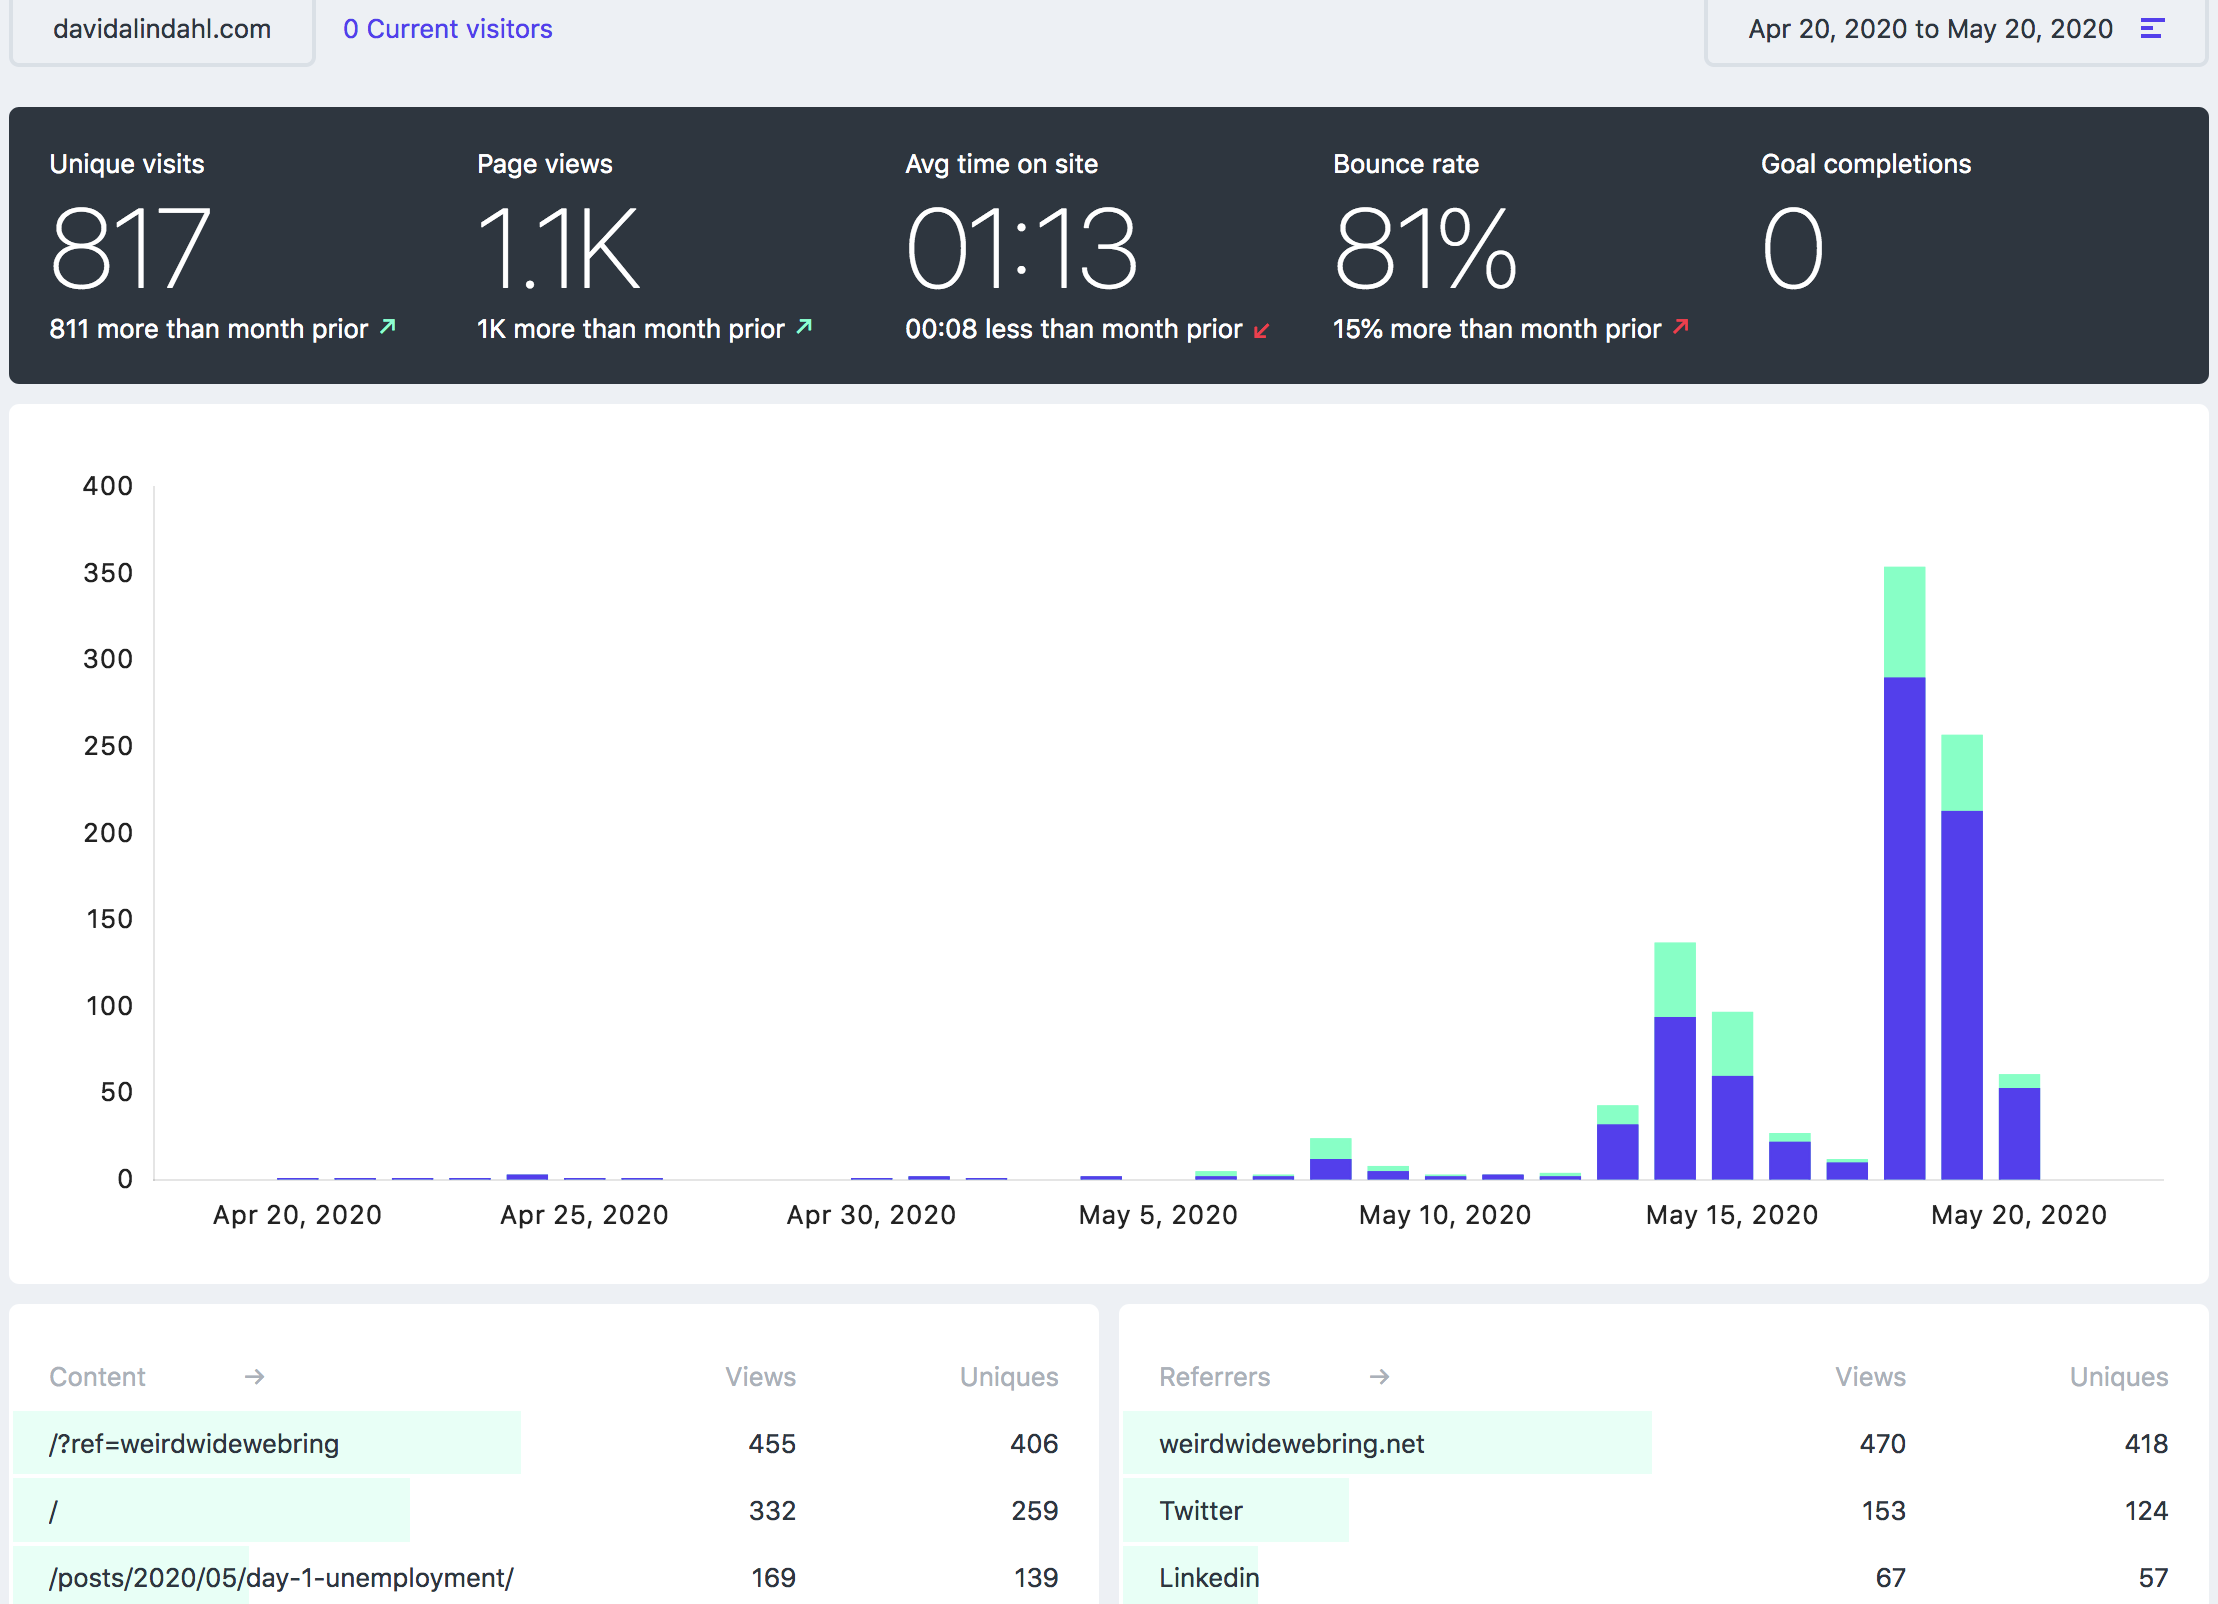Select the davidalindahl.com site tab
The height and width of the screenshot is (1604, 2218).
click(x=162, y=29)
